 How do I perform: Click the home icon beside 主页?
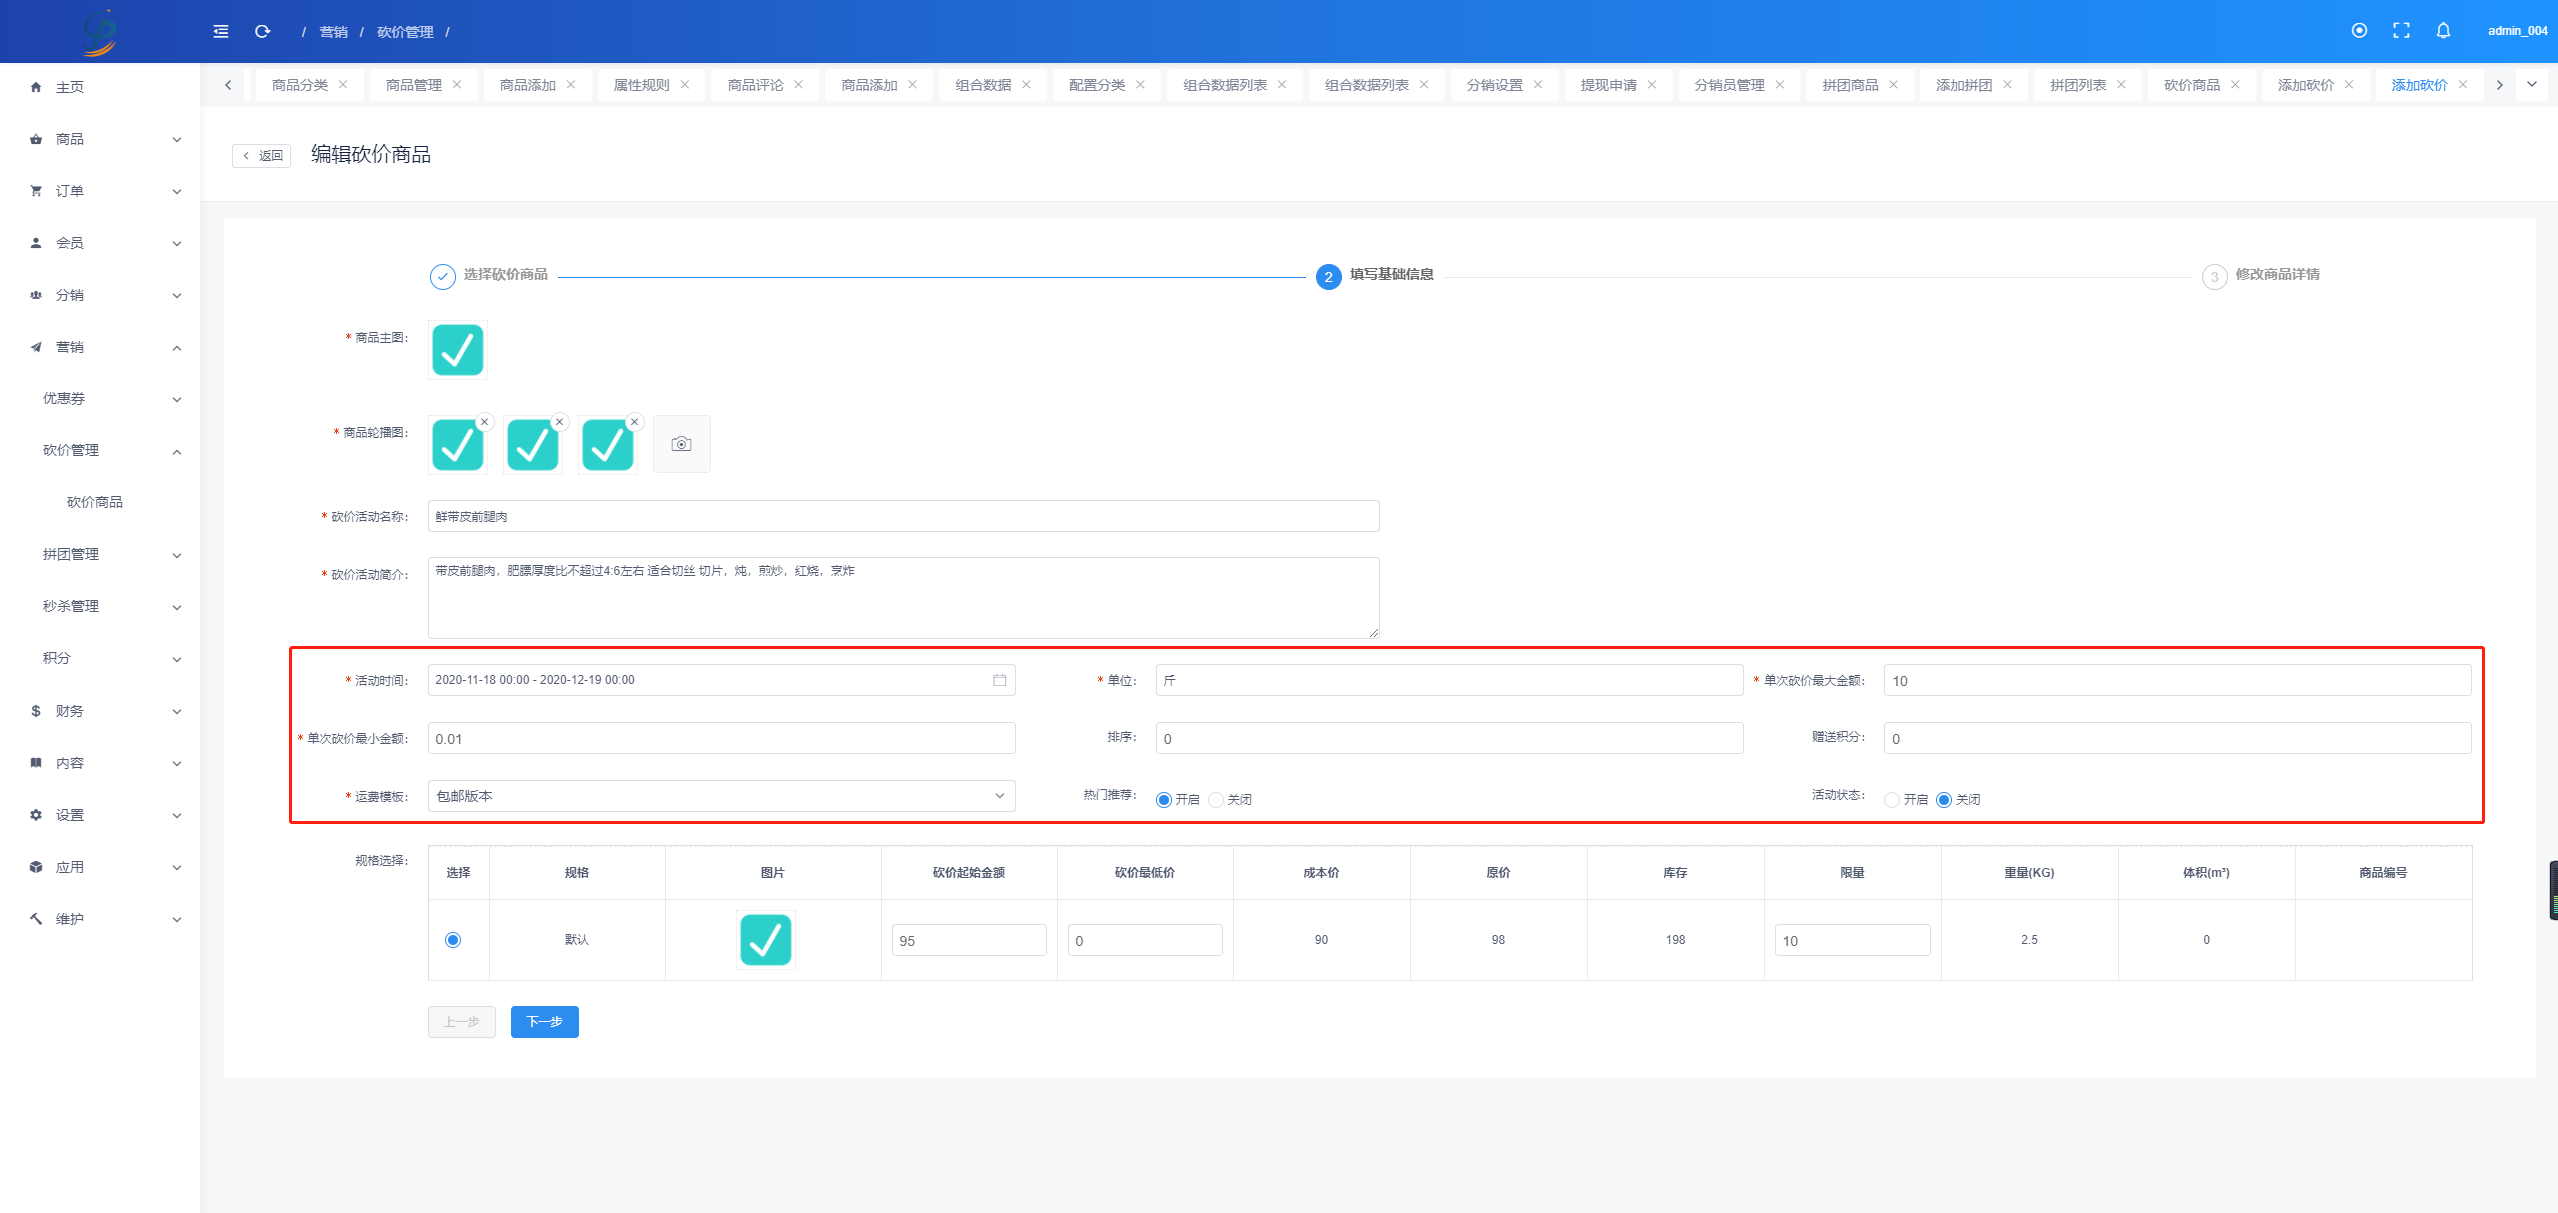click(36, 87)
